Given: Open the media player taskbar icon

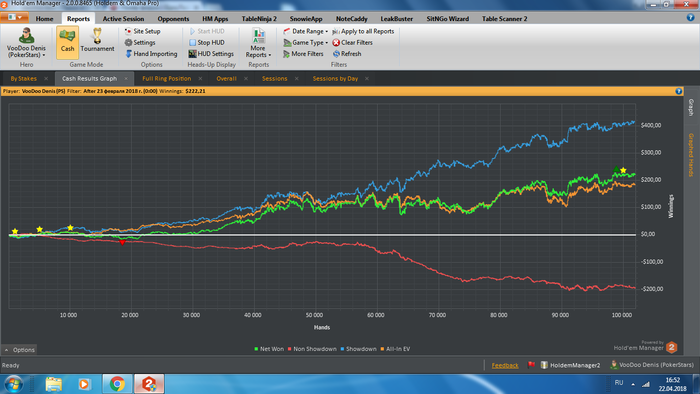Looking at the screenshot, I should click(84, 384).
